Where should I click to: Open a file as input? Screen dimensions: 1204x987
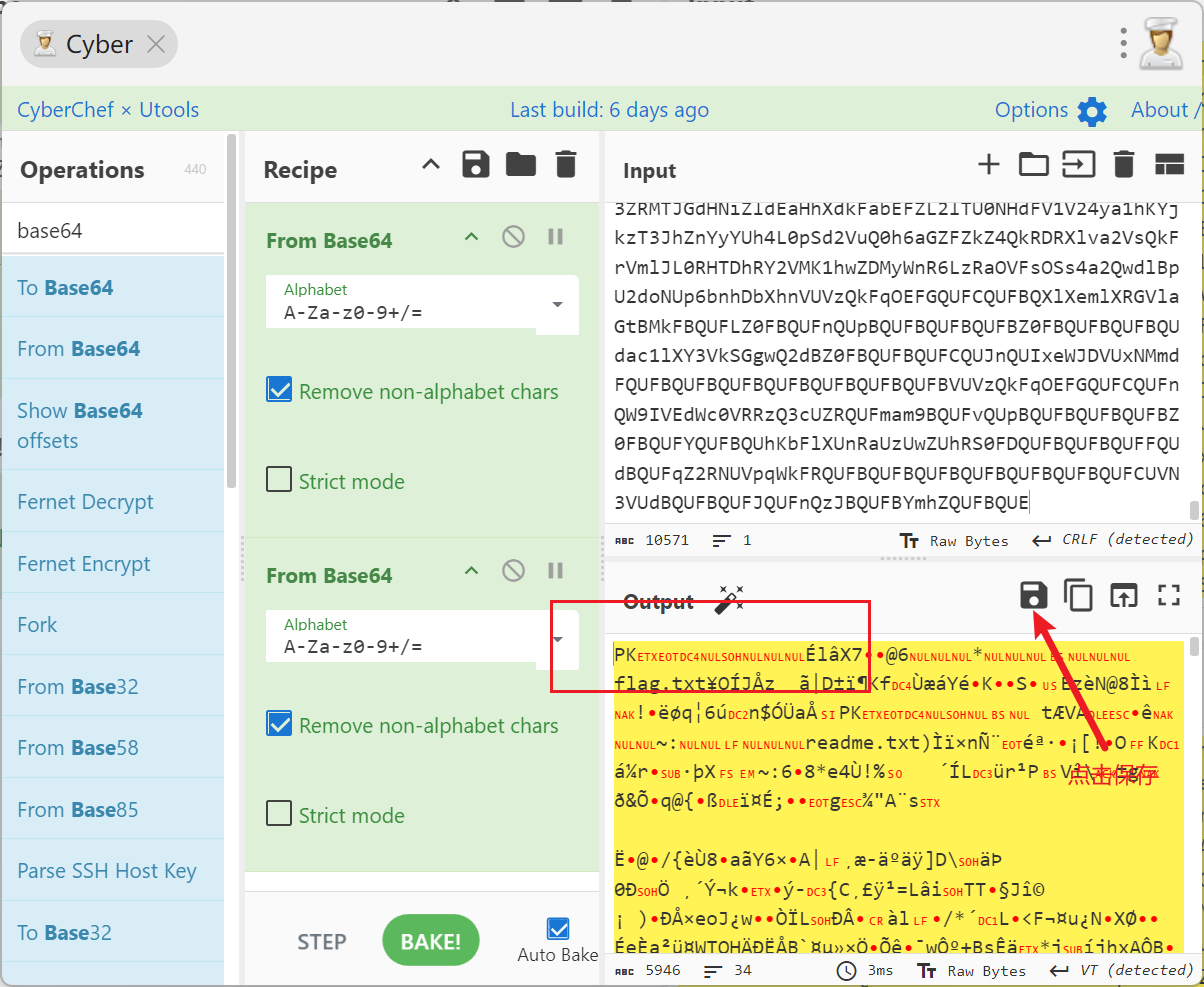click(1078, 165)
